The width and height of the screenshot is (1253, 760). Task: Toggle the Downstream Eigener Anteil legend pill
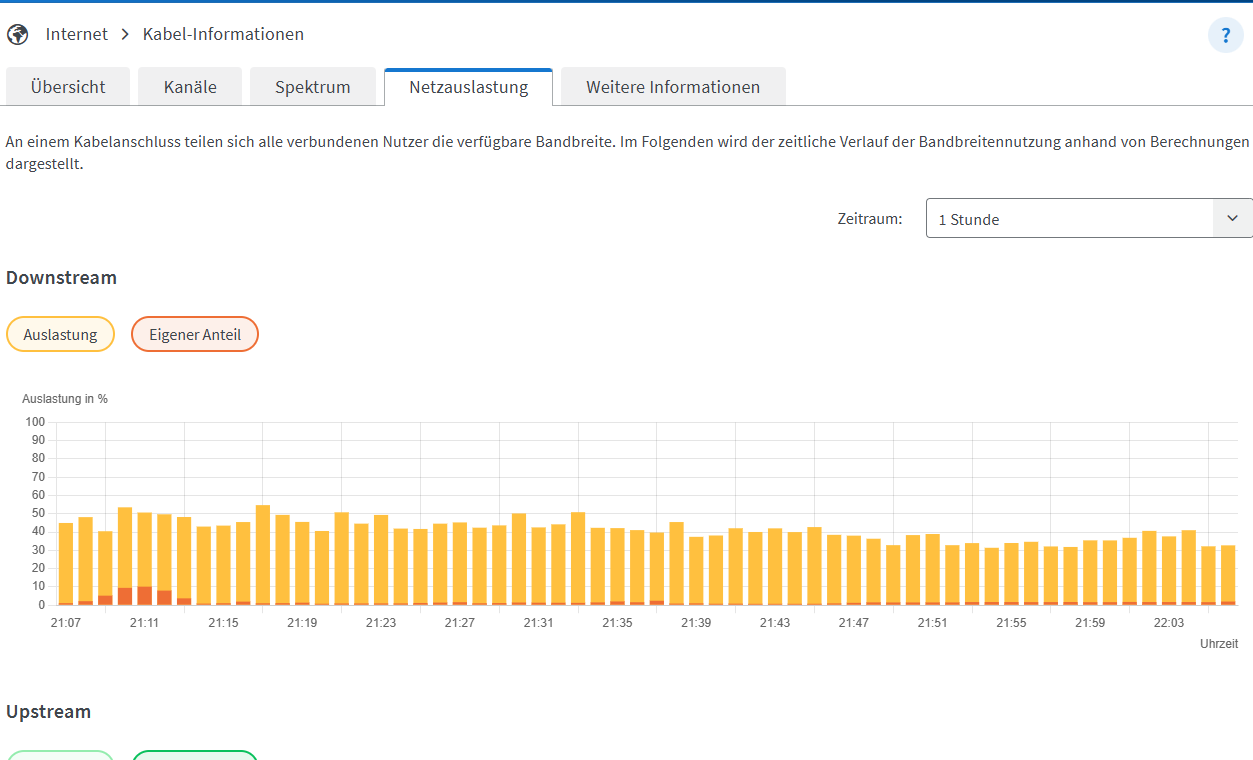pyautogui.click(x=195, y=334)
